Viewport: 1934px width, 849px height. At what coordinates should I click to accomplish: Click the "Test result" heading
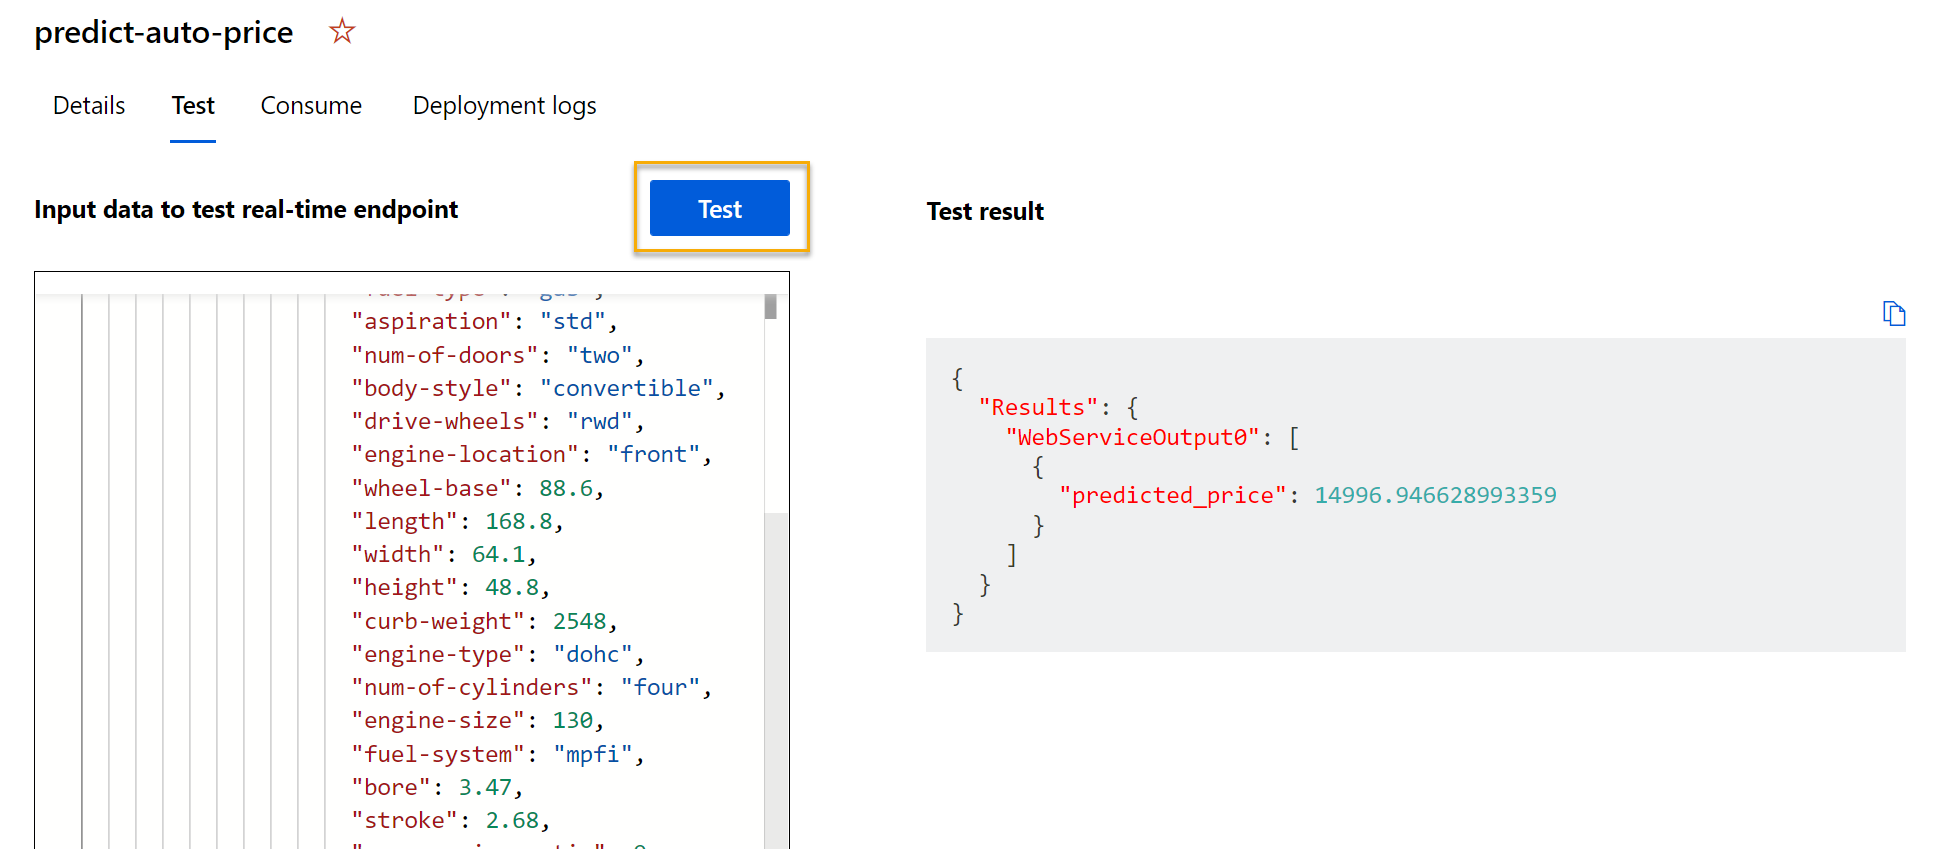pyautogui.click(x=985, y=211)
